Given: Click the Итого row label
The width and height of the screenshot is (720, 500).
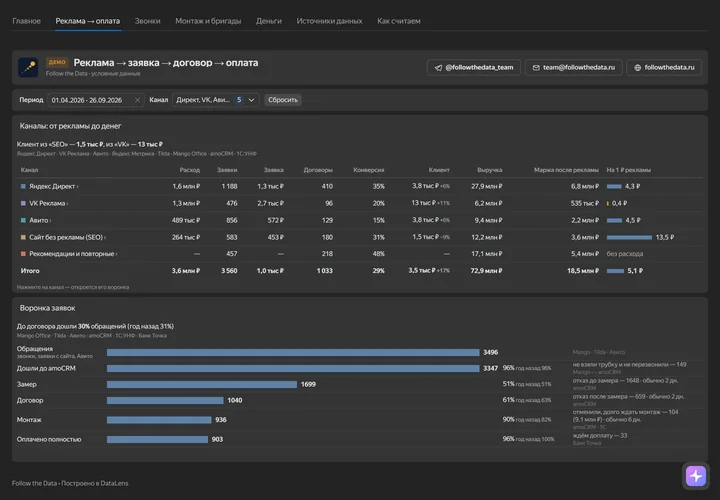Looking at the screenshot, I should (30, 271).
